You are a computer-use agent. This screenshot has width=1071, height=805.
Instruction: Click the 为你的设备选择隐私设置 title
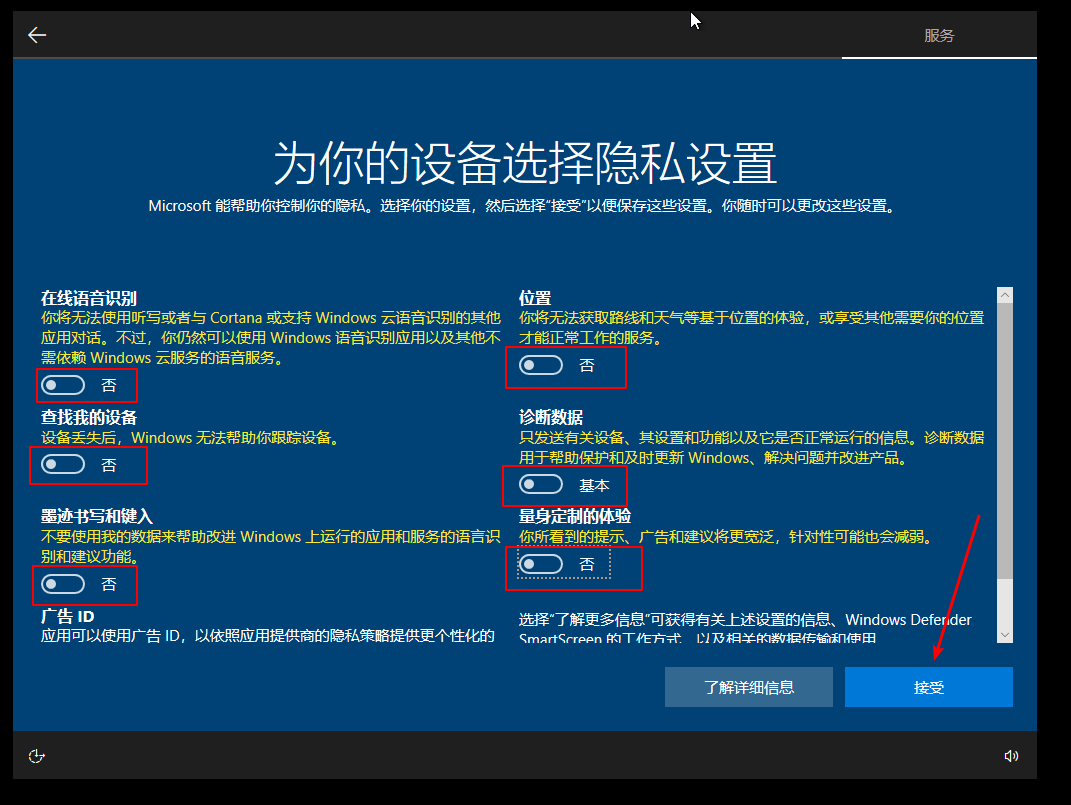525,163
